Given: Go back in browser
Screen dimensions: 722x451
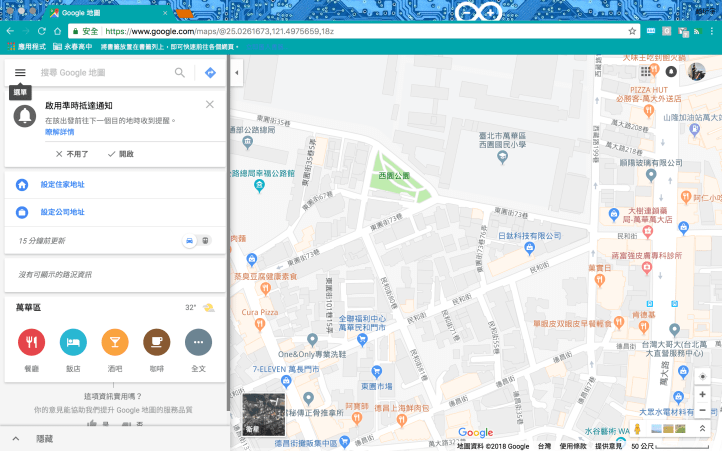Looking at the screenshot, I should pos(10,31).
